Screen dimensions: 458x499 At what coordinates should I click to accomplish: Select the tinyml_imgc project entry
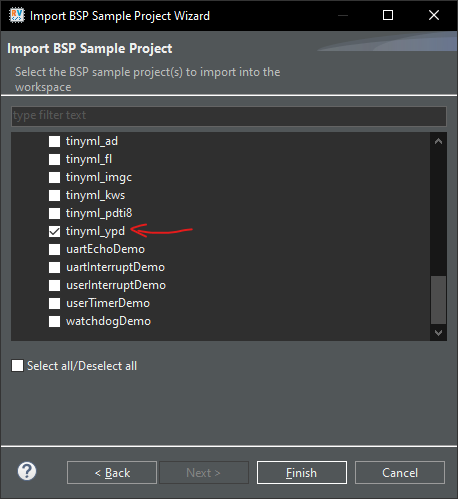99,177
